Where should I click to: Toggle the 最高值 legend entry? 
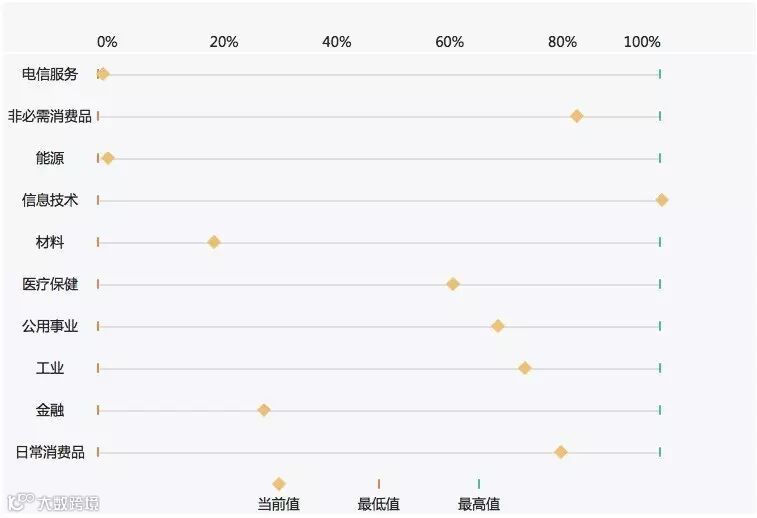(479, 504)
